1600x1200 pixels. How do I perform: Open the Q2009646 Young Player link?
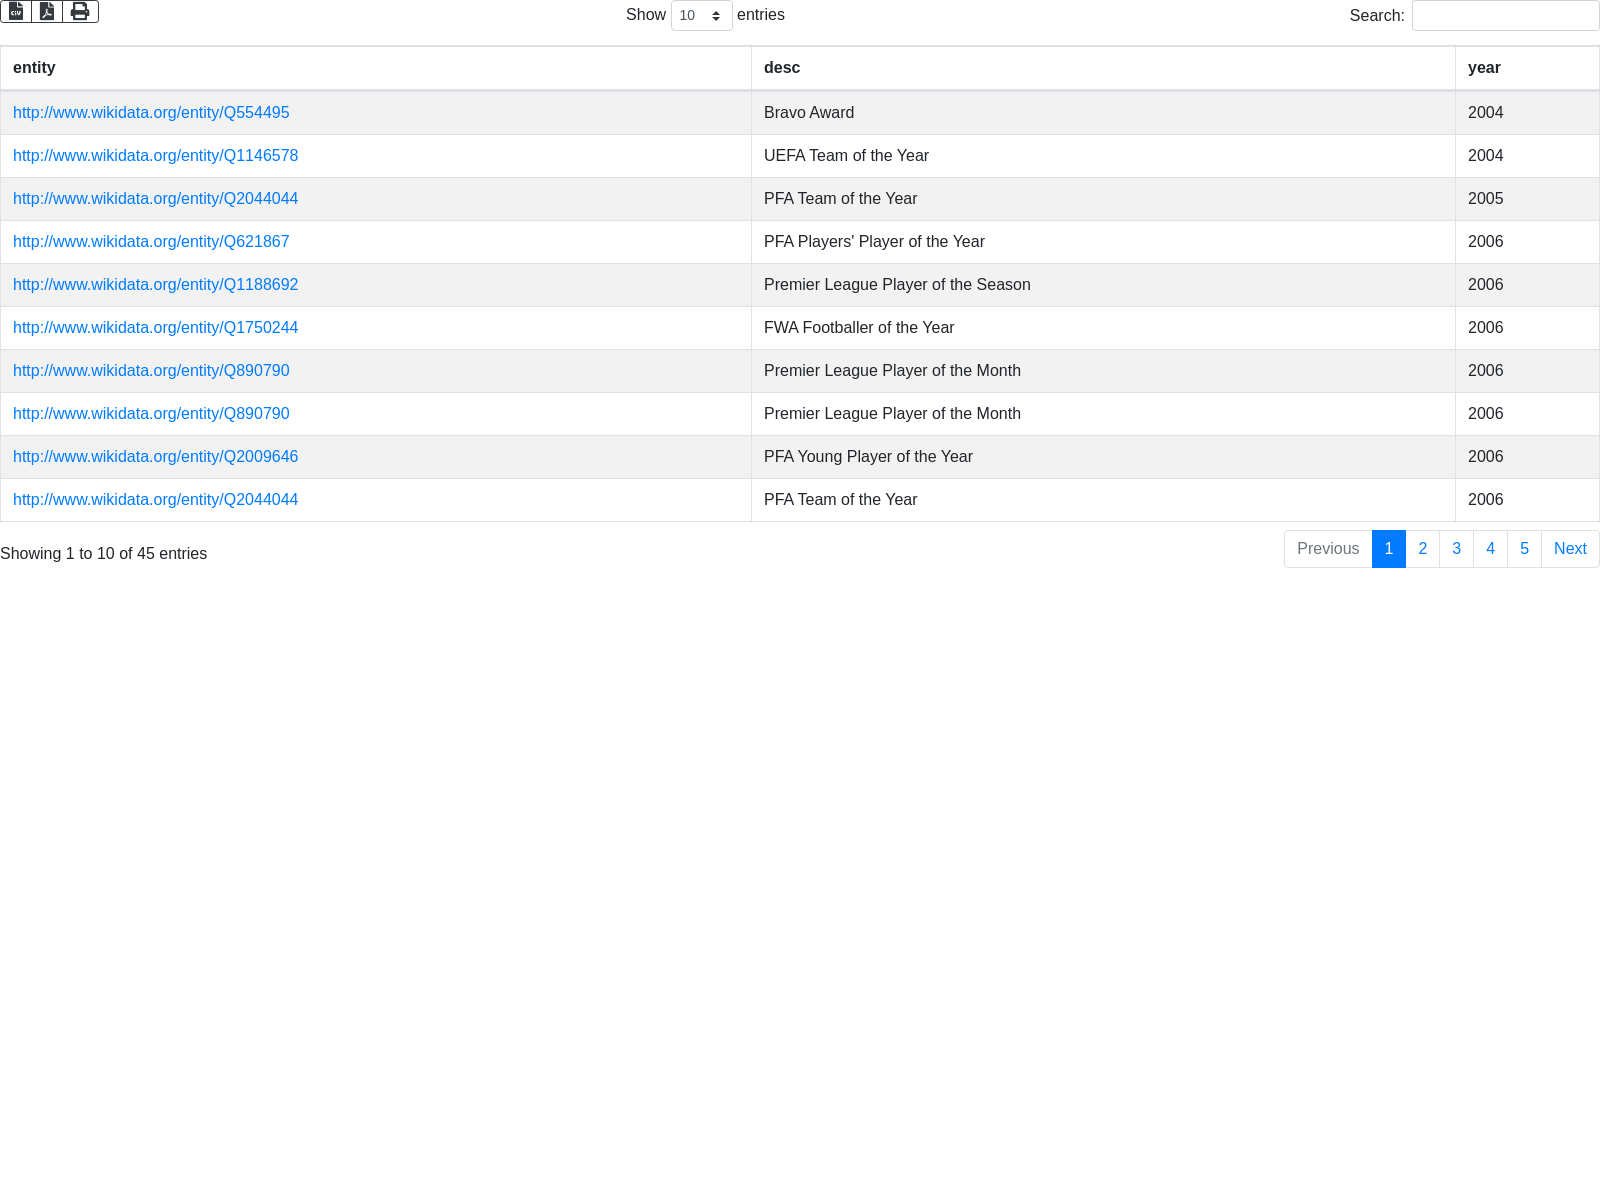[155, 457]
